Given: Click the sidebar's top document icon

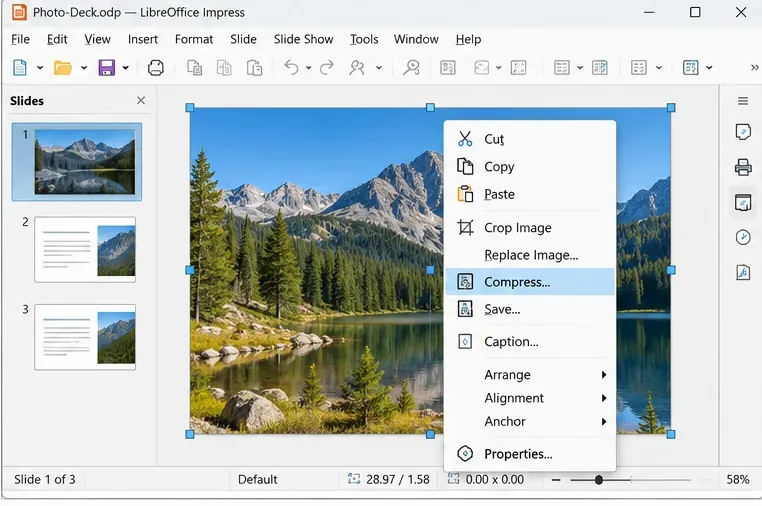Looking at the screenshot, I should click(x=743, y=131).
